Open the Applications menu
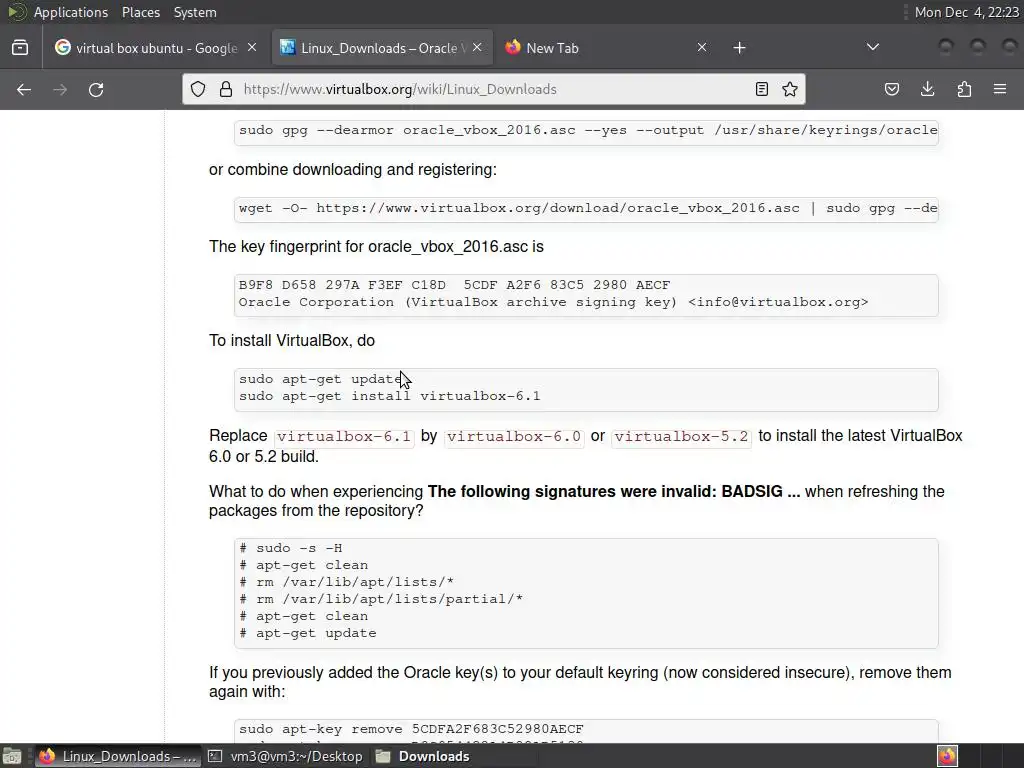Viewport: 1024px width, 768px height. (x=71, y=12)
